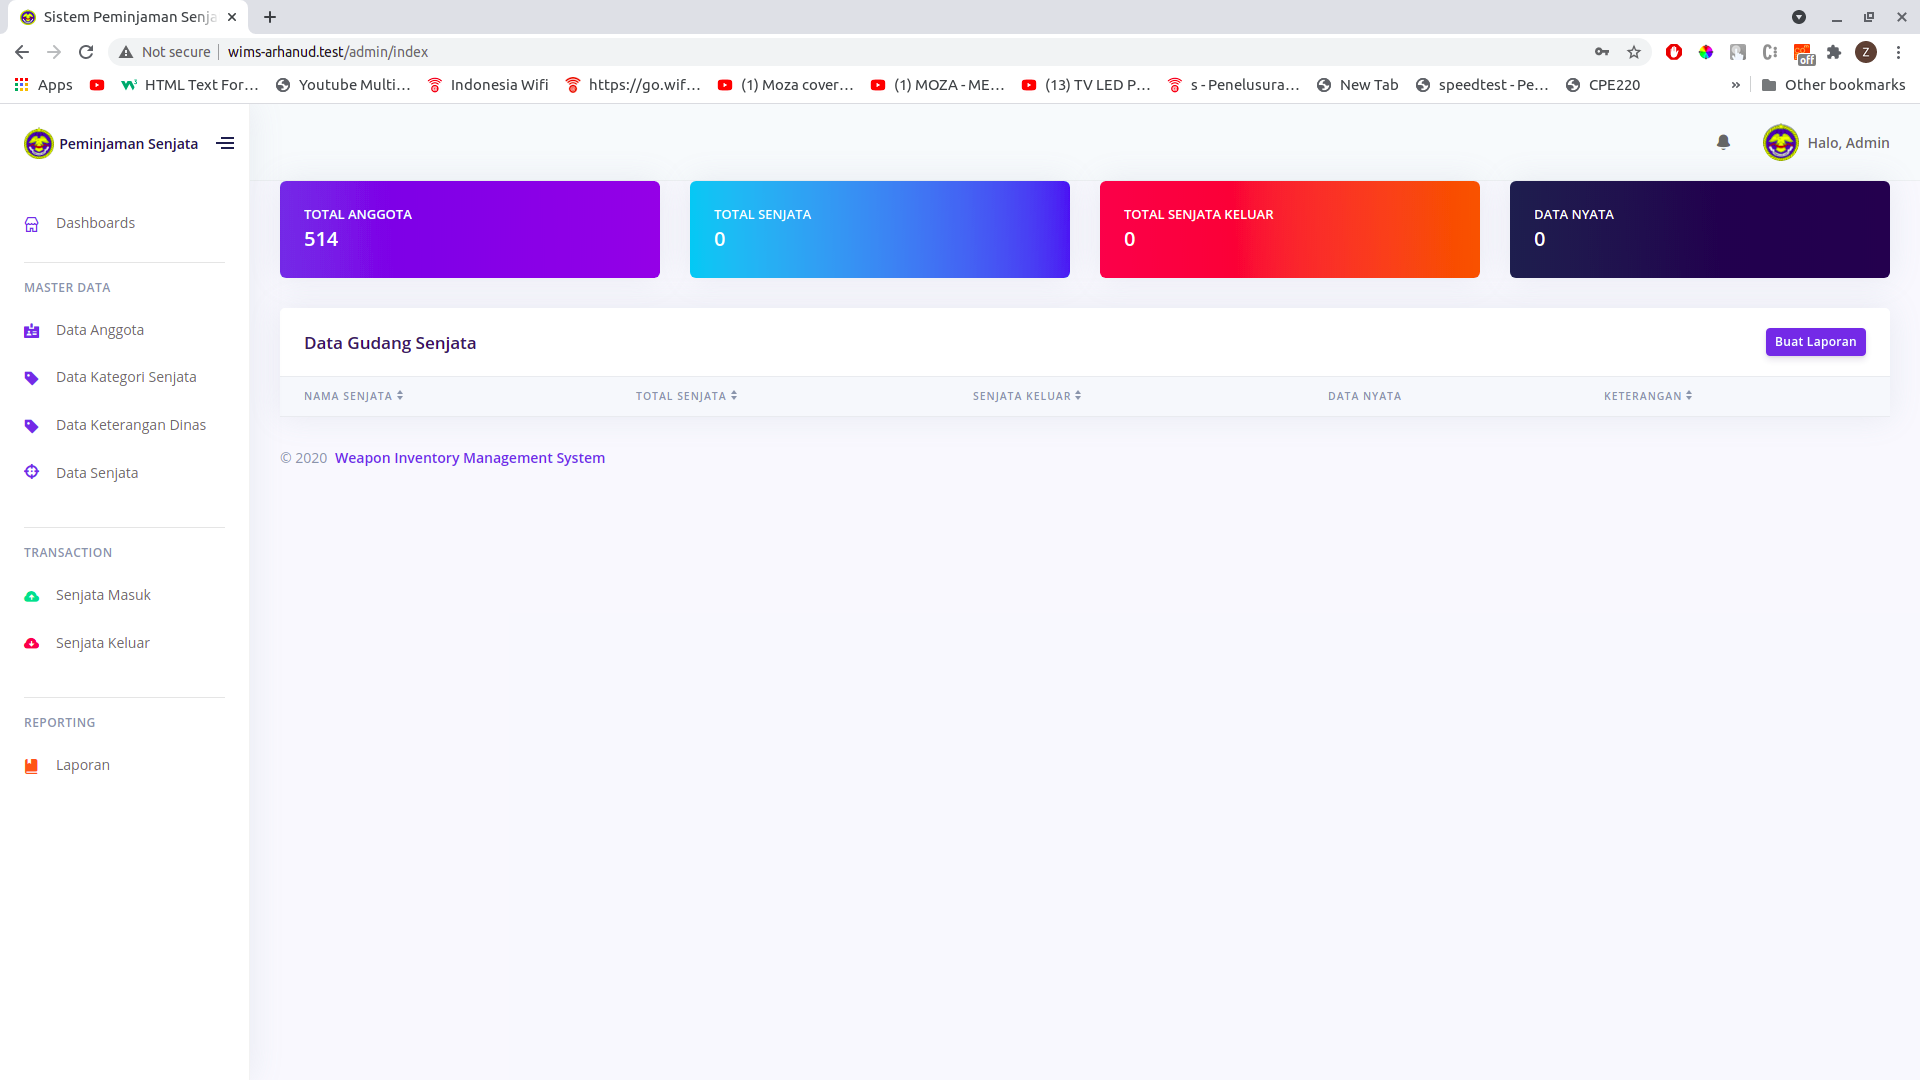Image resolution: width=1920 pixels, height=1080 pixels.
Task: Click the Dashboards house icon
Action: click(32, 224)
